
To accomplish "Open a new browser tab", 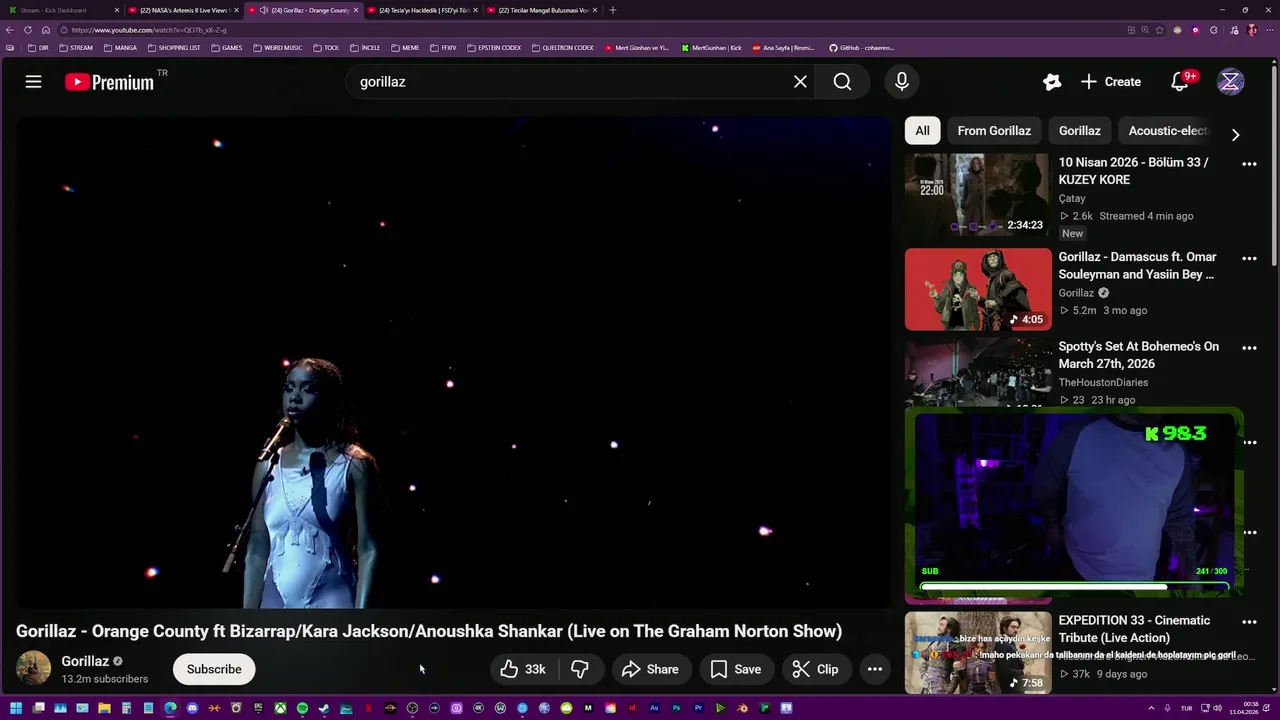I will coord(612,10).
